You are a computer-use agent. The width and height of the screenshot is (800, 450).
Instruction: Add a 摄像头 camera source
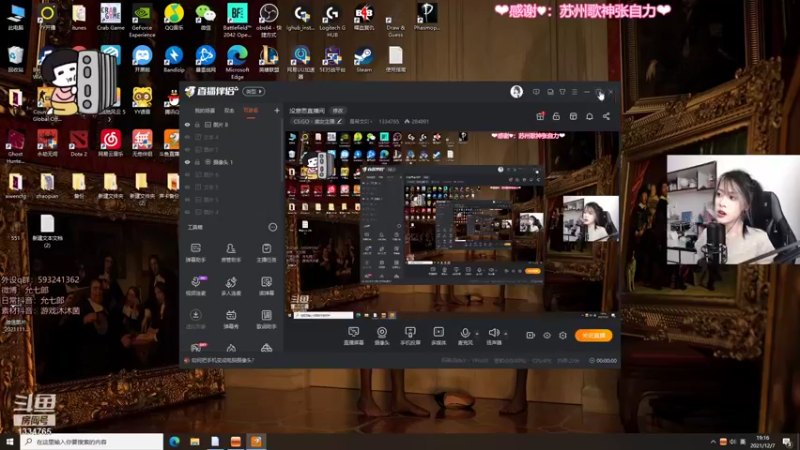[382, 336]
